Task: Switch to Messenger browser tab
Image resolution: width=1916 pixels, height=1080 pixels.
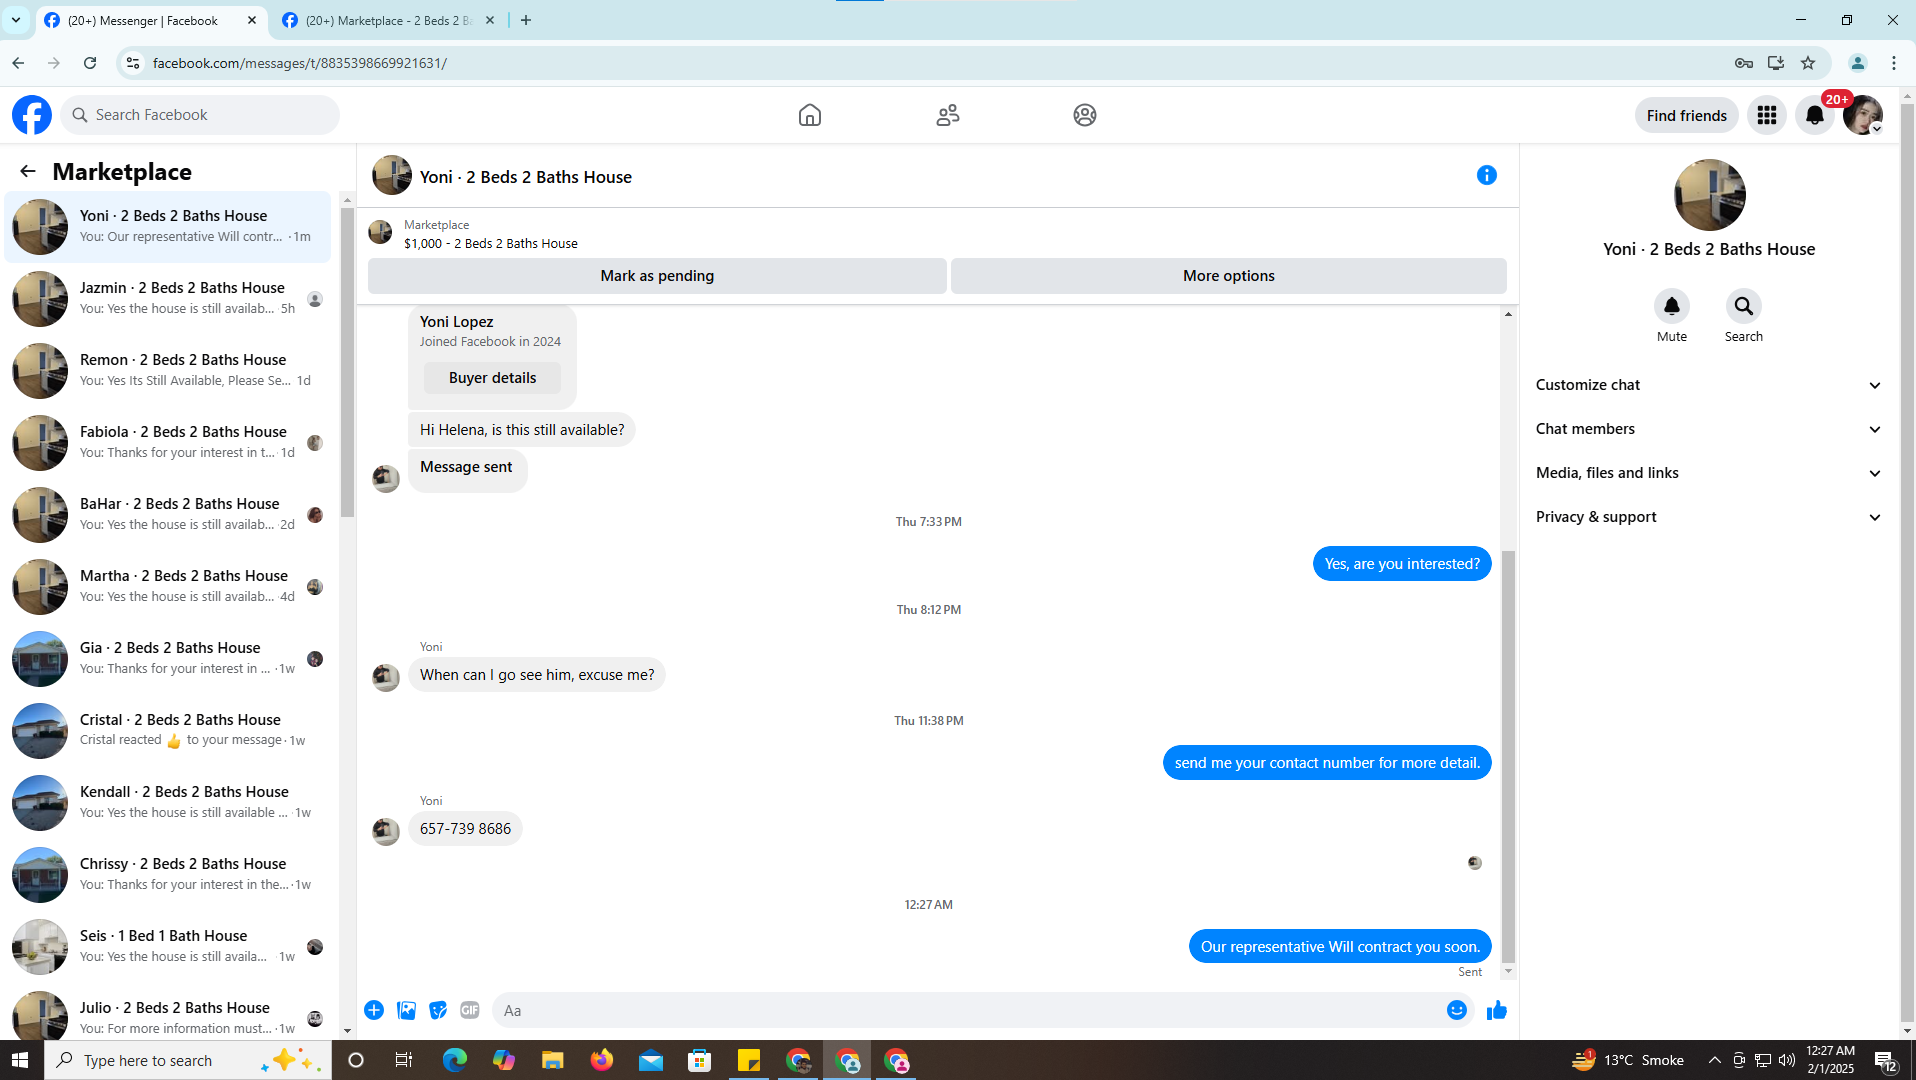Action: click(x=151, y=21)
